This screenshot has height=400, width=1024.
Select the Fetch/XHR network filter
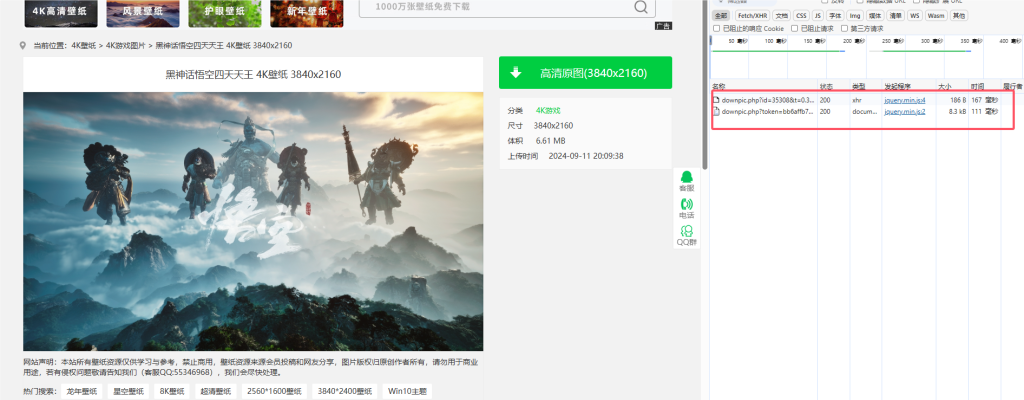(752, 16)
